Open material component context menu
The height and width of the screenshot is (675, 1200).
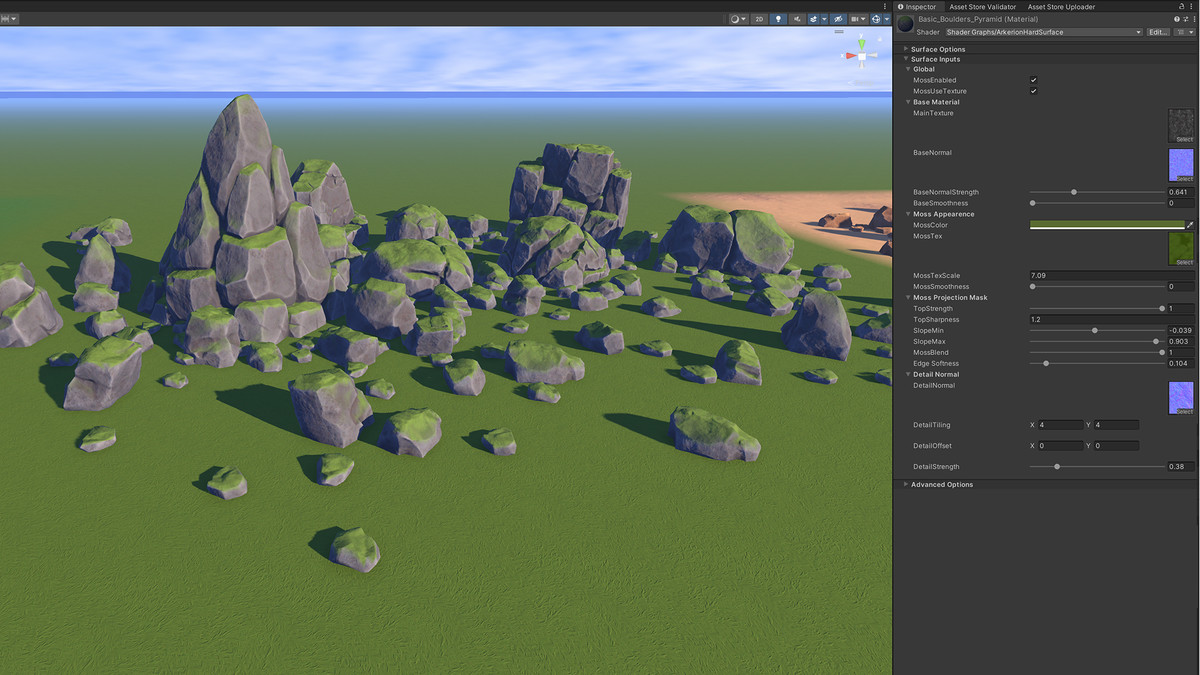[1193, 19]
